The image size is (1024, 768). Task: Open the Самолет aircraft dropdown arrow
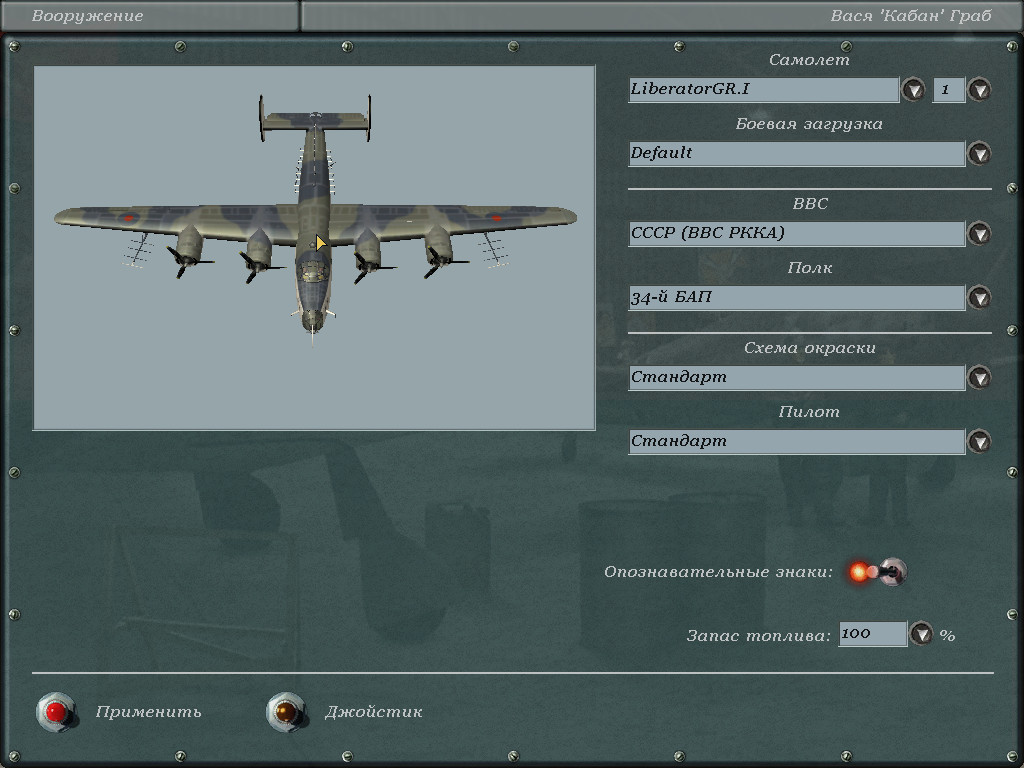[913, 89]
